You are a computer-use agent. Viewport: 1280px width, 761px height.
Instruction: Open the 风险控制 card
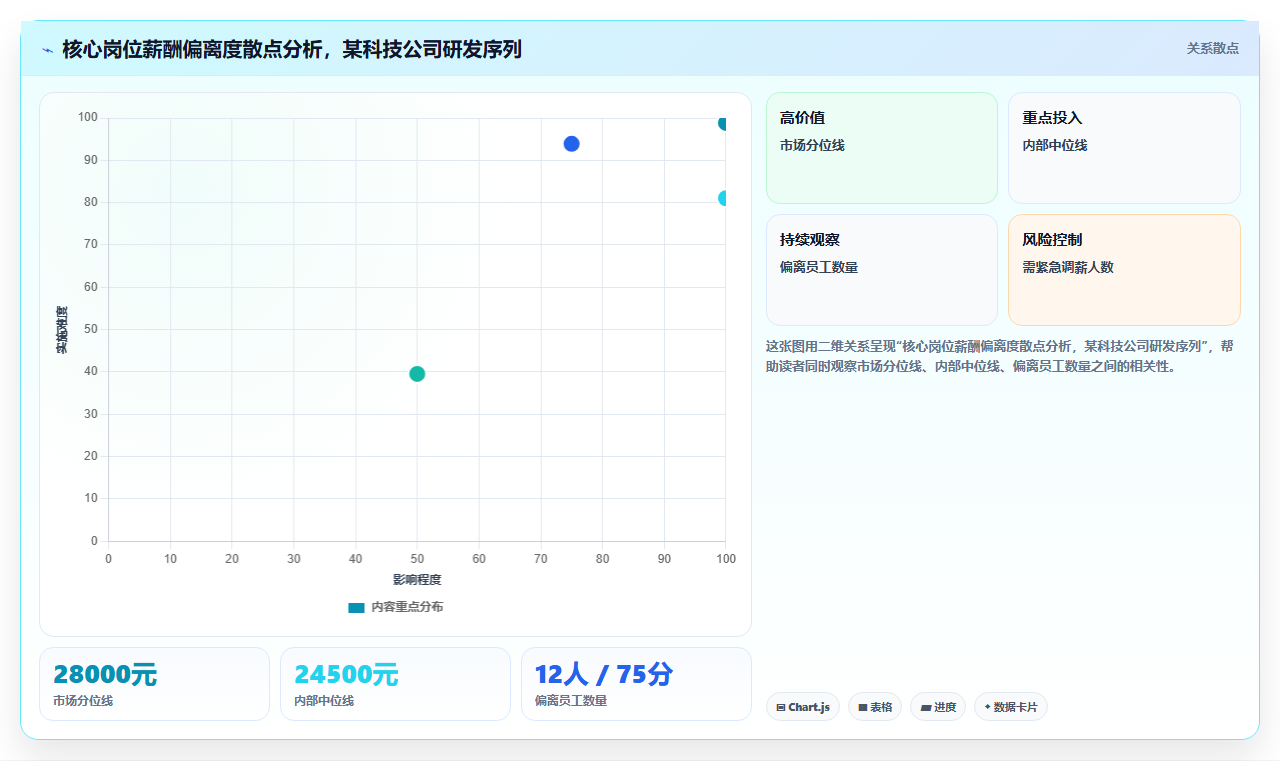(1124, 270)
